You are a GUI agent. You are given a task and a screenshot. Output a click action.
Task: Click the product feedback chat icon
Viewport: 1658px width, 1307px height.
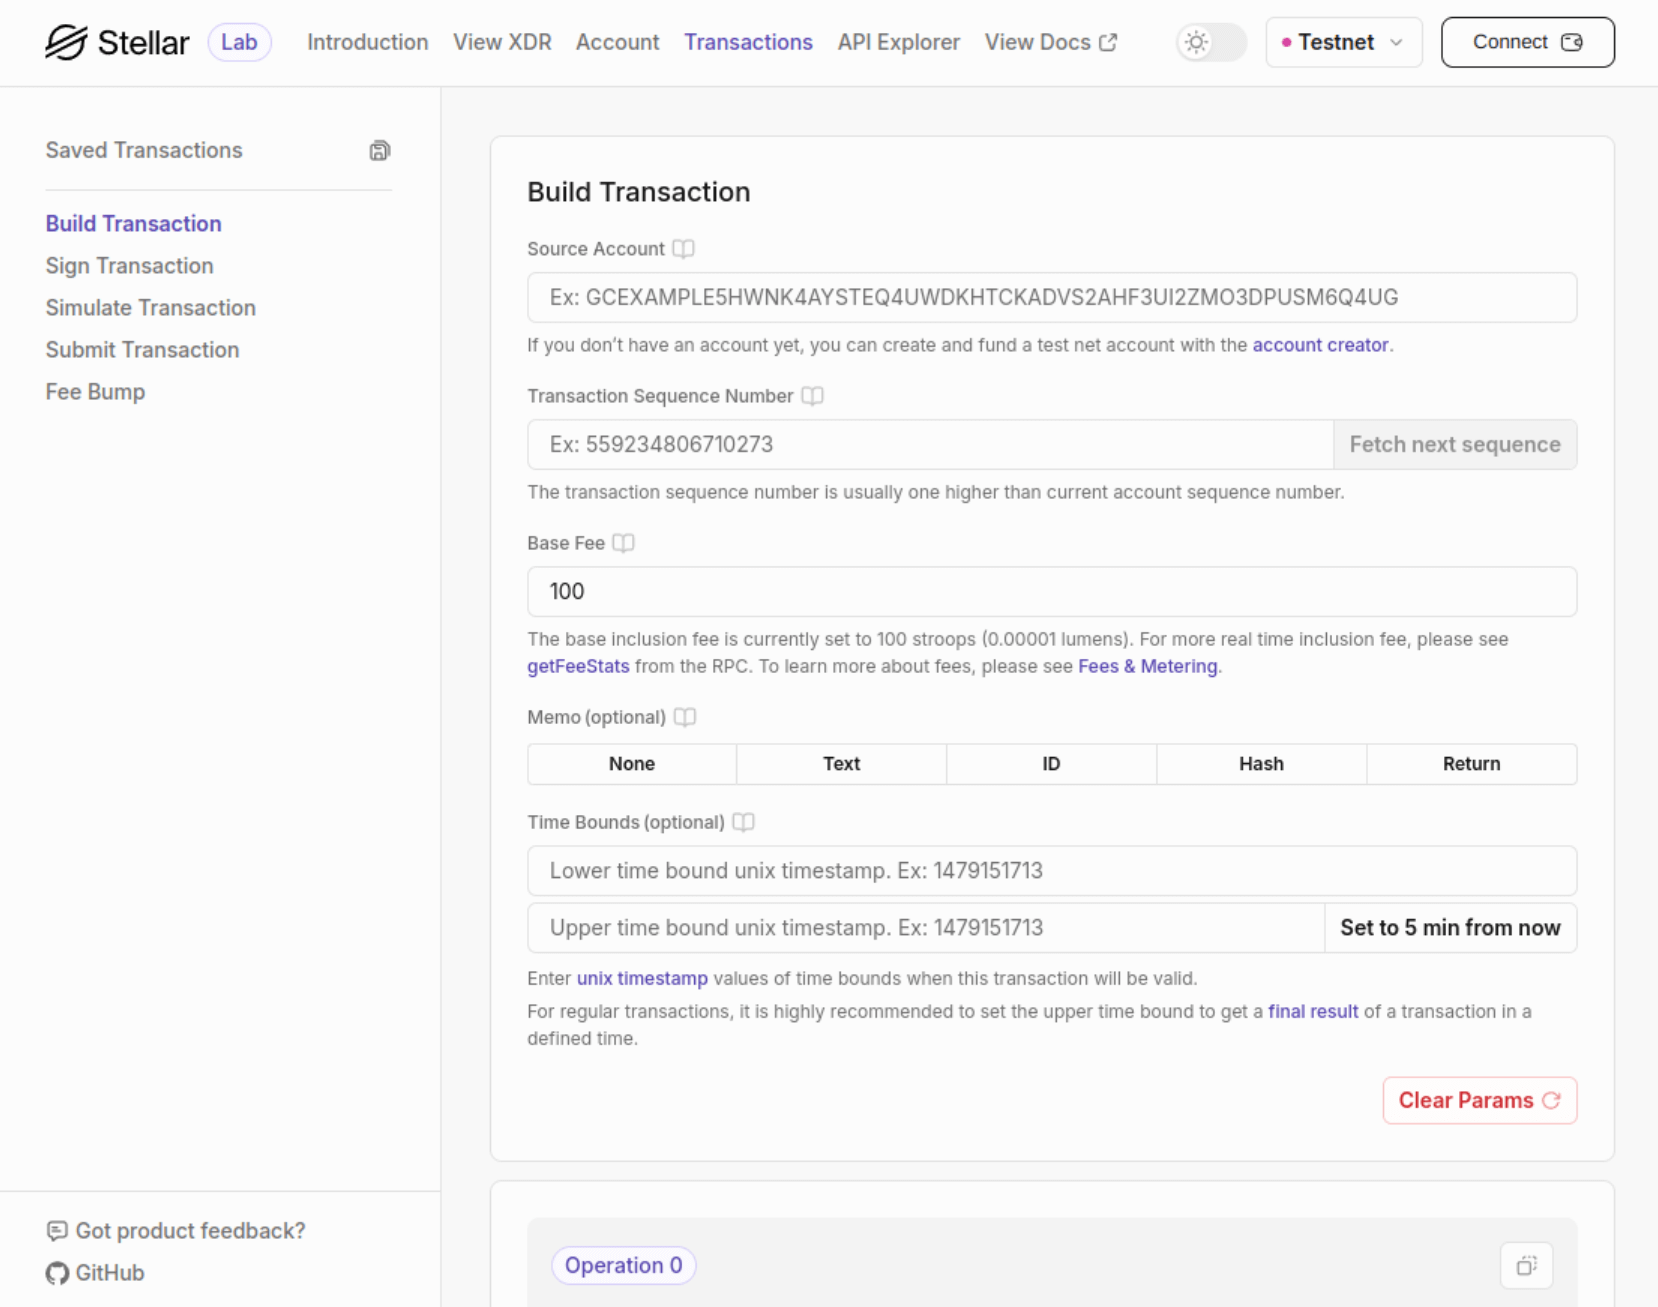click(x=57, y=1231)
